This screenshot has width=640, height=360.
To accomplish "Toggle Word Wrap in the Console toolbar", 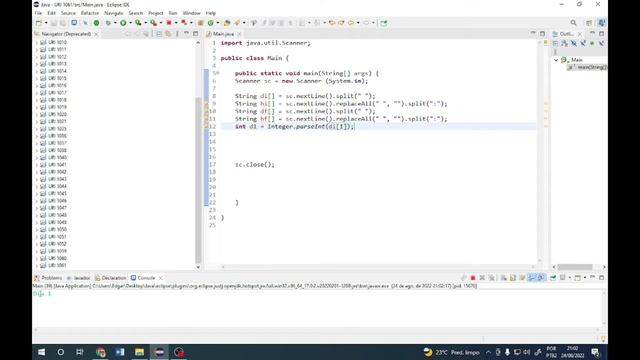I will point(522,278).
